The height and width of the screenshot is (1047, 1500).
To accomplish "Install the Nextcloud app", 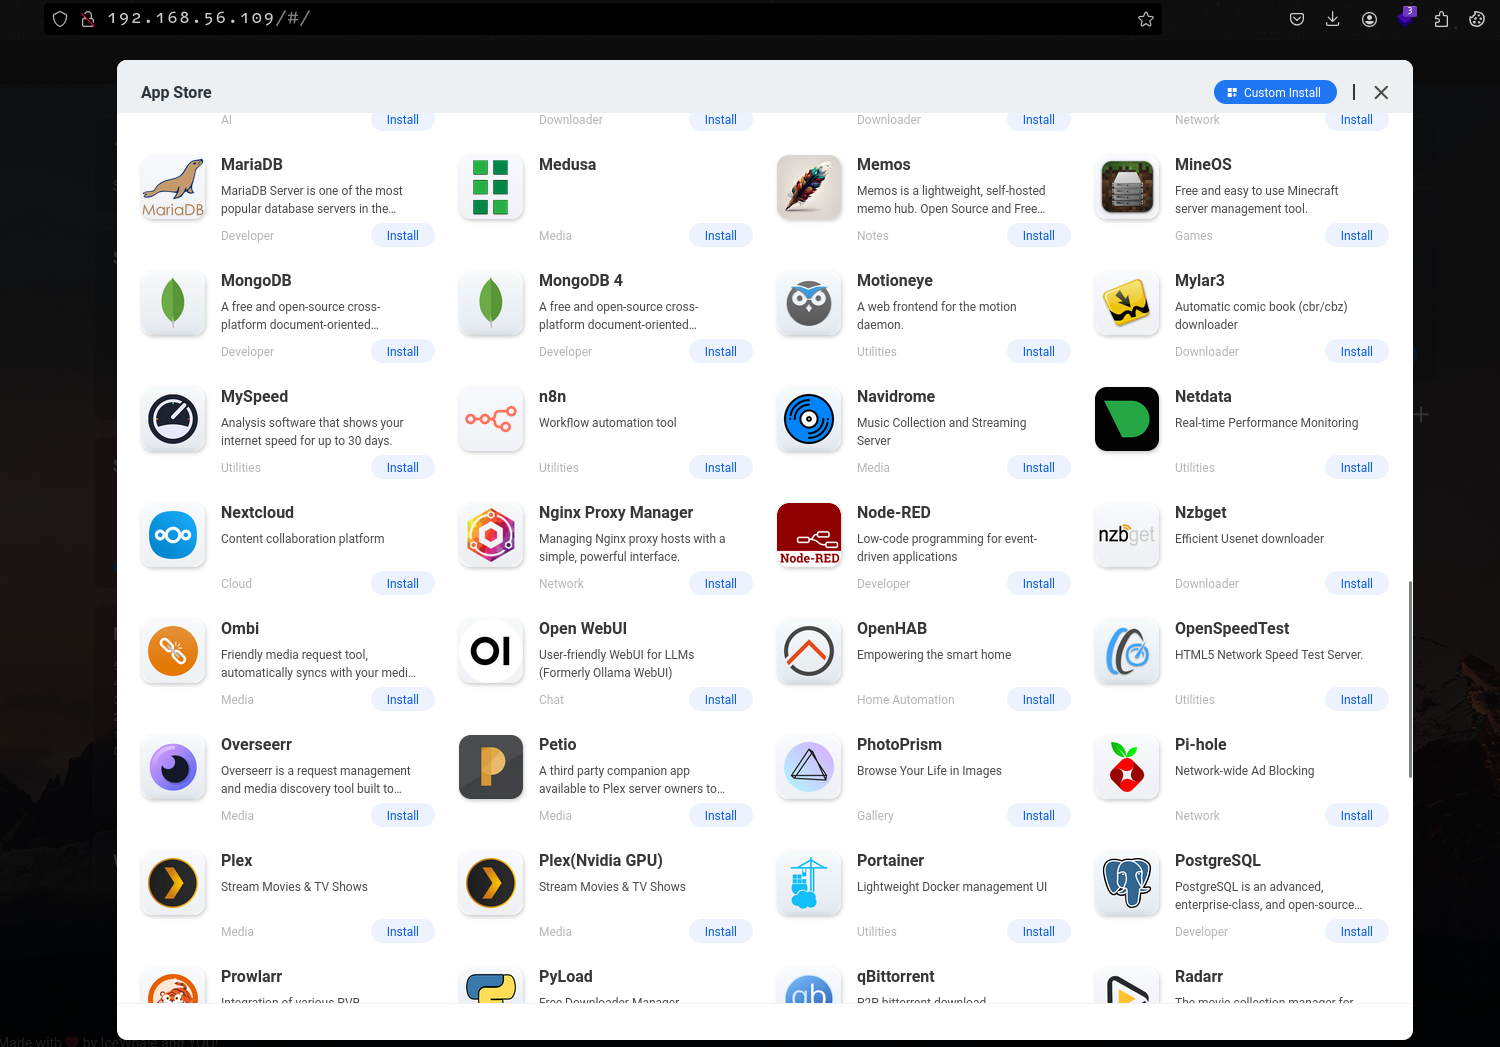I will click(403, 583).
